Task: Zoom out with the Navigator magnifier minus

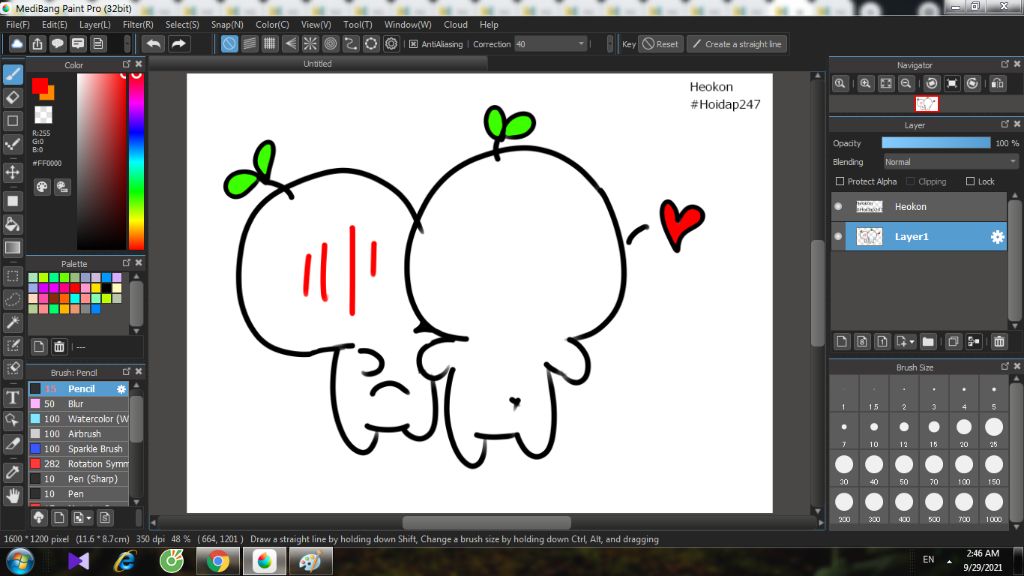Action: [x=906, y=84]
